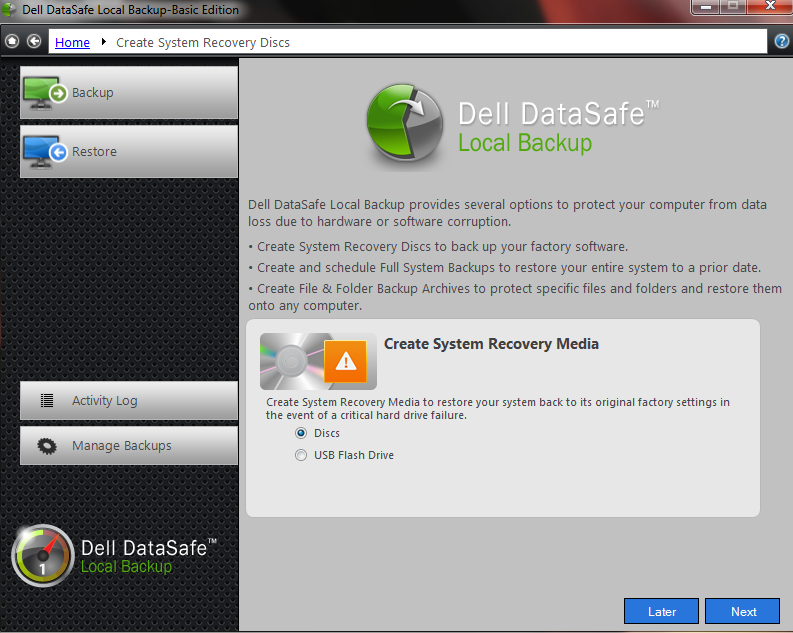
Task: Click the Create System Recovery Media heading
Action: click(x=491, y=344)
